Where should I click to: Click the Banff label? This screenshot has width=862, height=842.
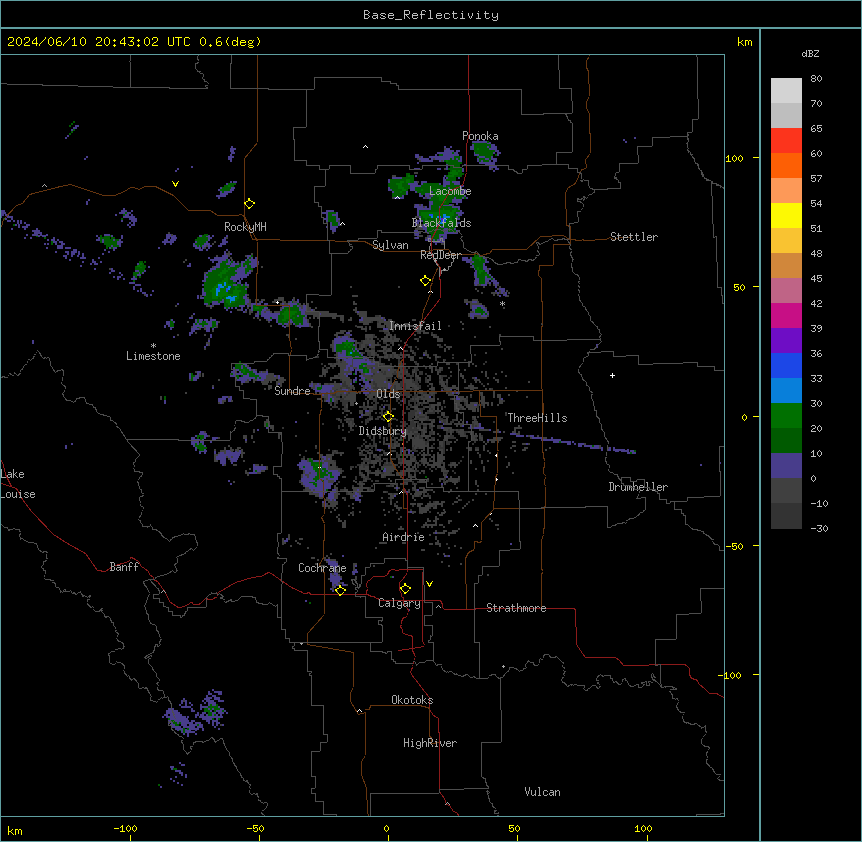click(x=124, y=567)
